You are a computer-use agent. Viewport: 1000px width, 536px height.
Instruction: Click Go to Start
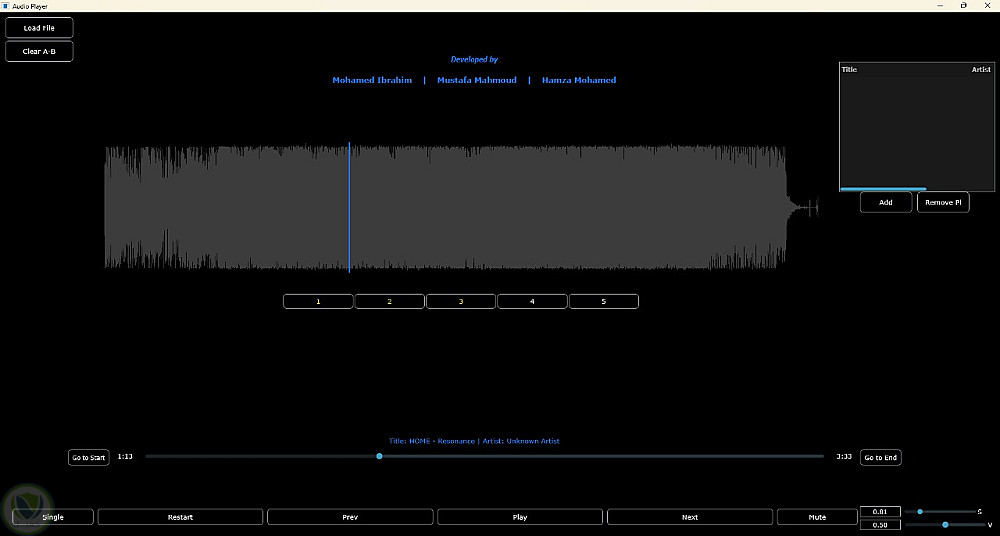[89, 458]
